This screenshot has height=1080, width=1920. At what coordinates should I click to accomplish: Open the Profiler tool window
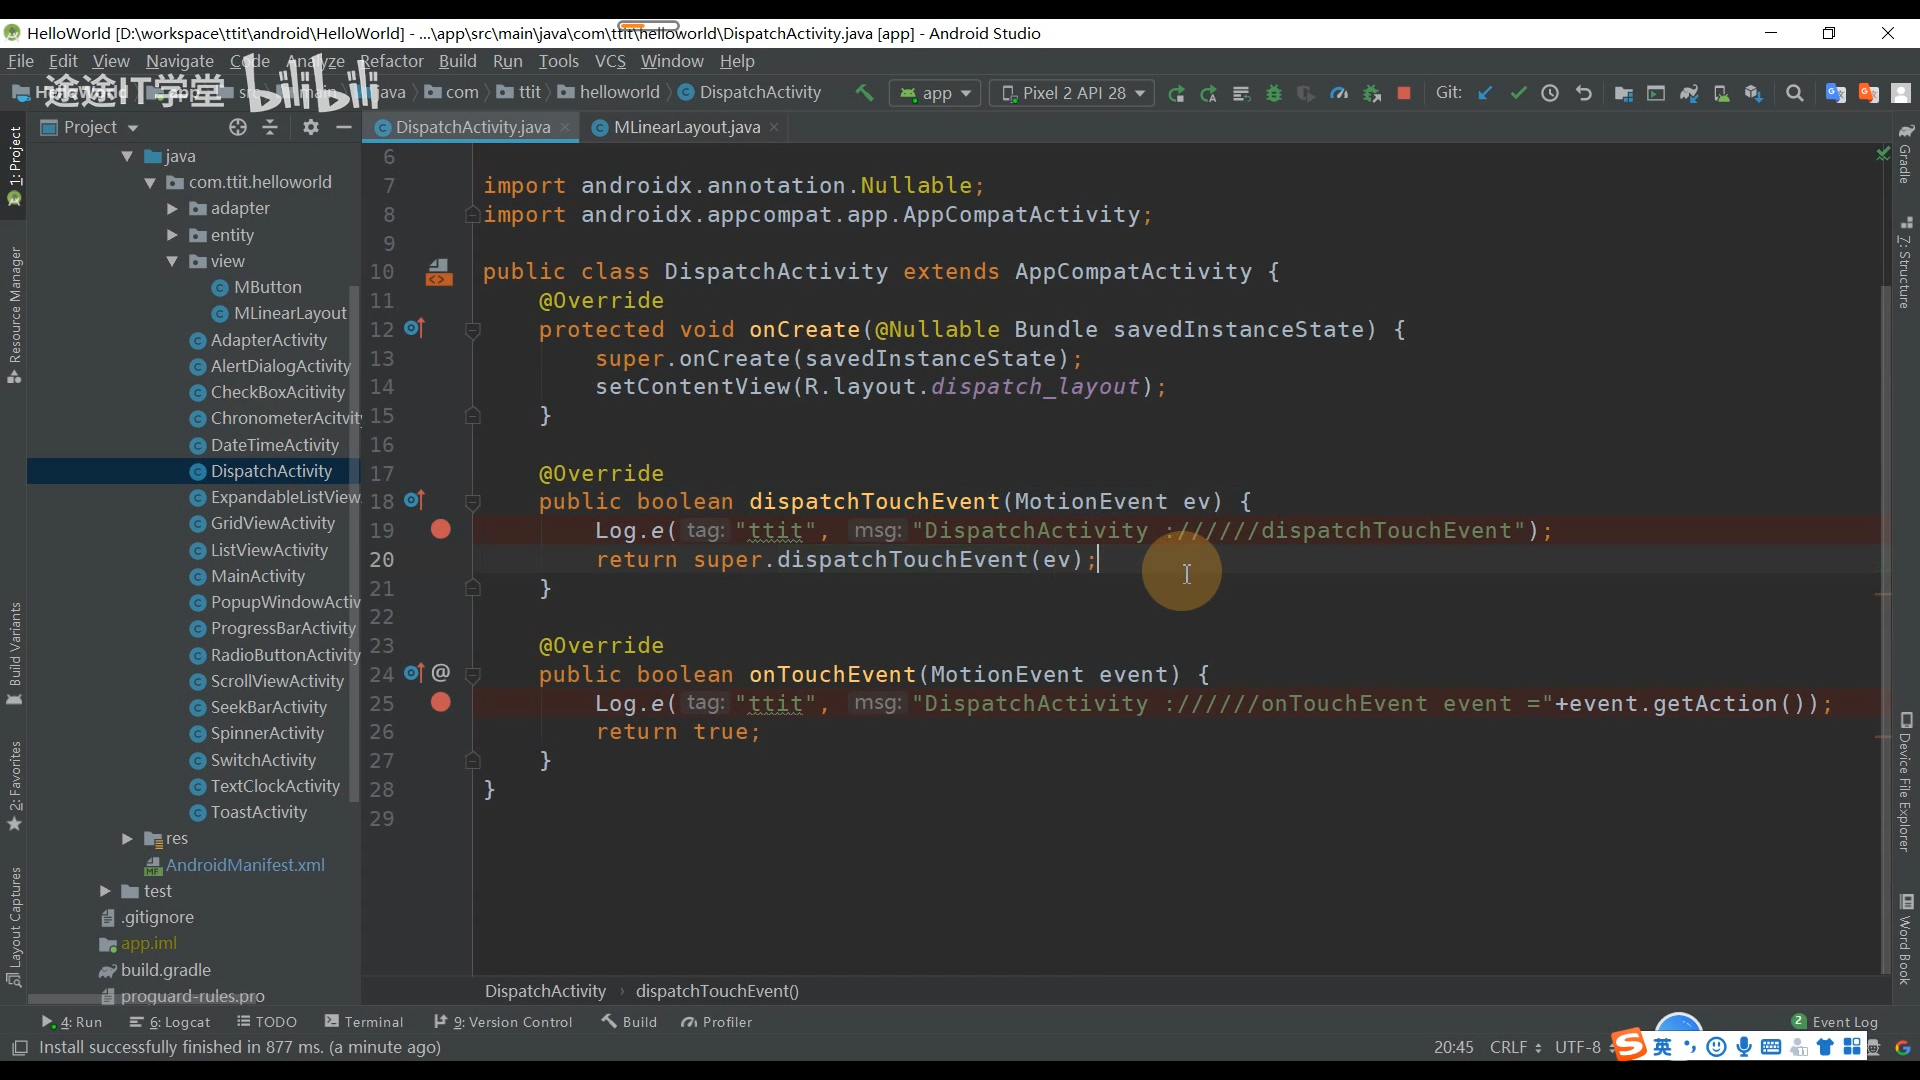(x=716, y=1022)
